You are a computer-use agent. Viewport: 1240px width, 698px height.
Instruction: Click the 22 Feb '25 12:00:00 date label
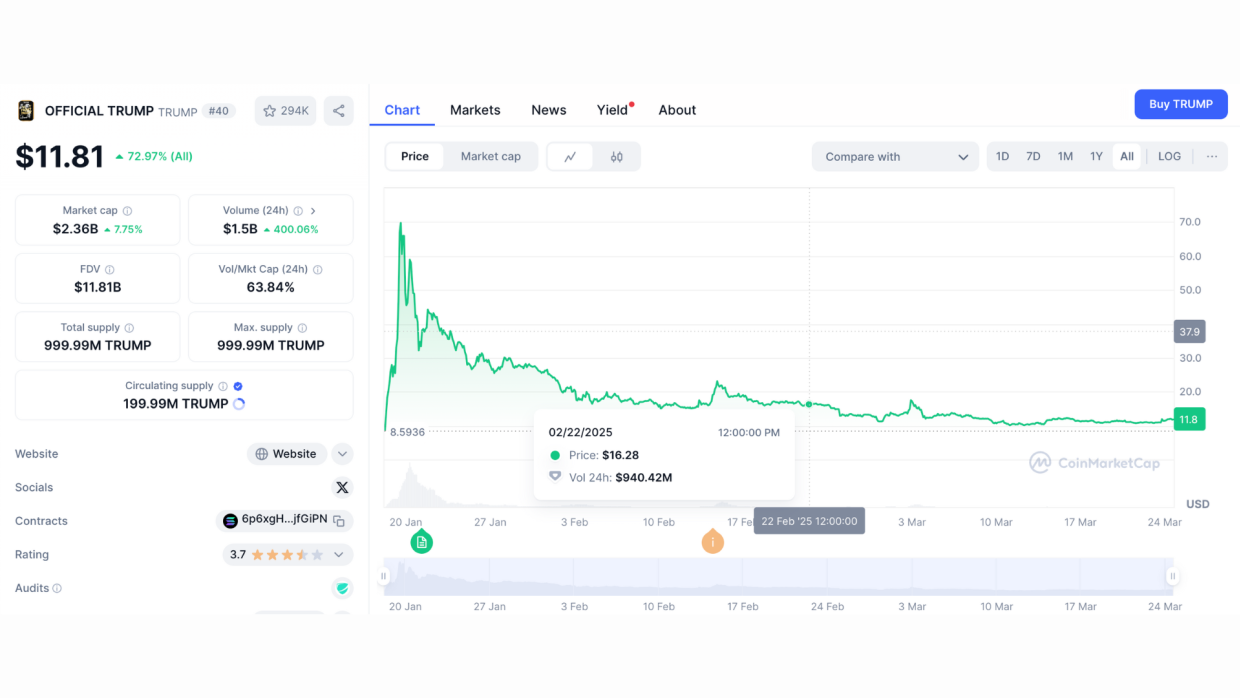tap(809, 521)
